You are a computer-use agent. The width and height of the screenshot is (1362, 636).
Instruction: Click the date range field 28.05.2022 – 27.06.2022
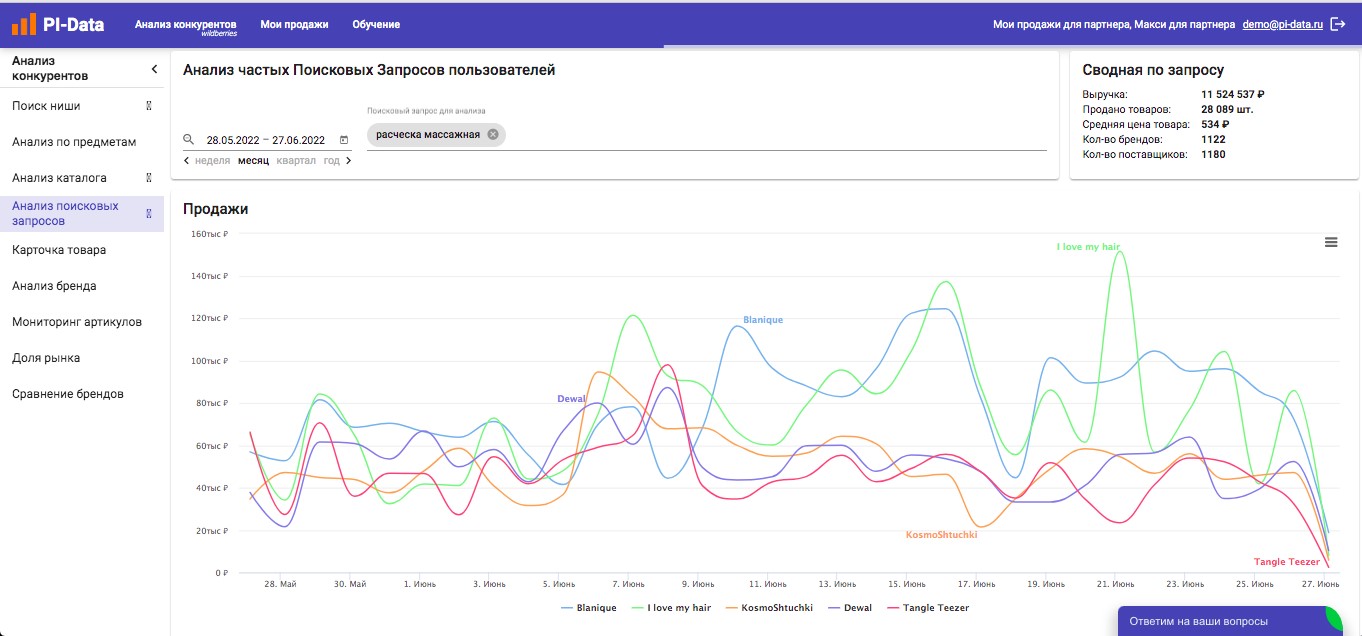point(265,140)
